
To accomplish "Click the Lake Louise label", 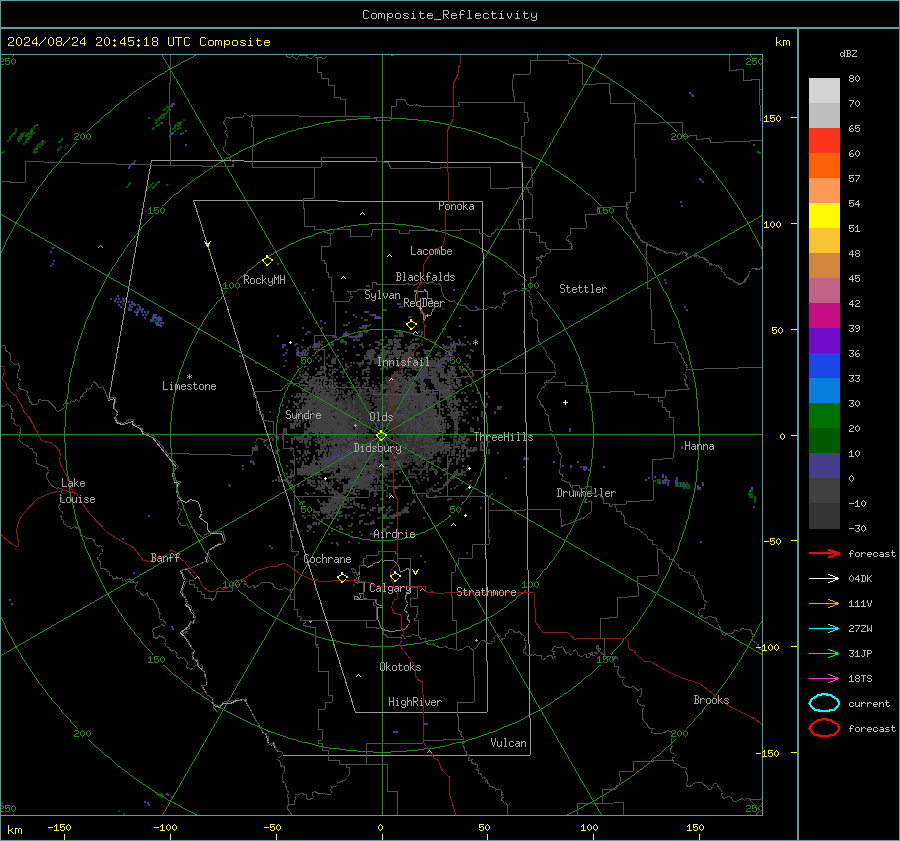I will click(77, 491).
